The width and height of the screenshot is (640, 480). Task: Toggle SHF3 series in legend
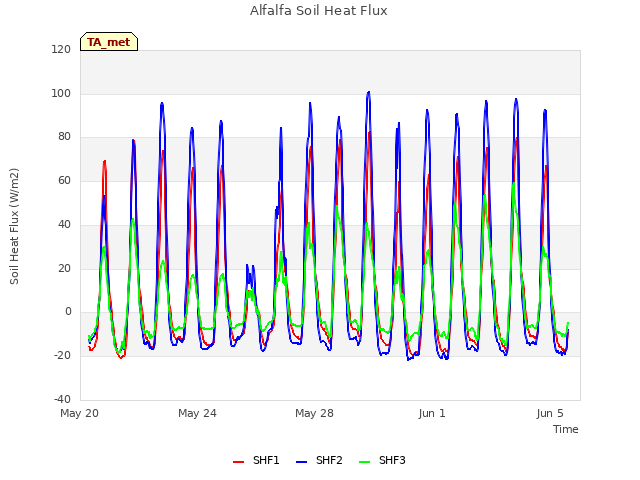(382, 460)
